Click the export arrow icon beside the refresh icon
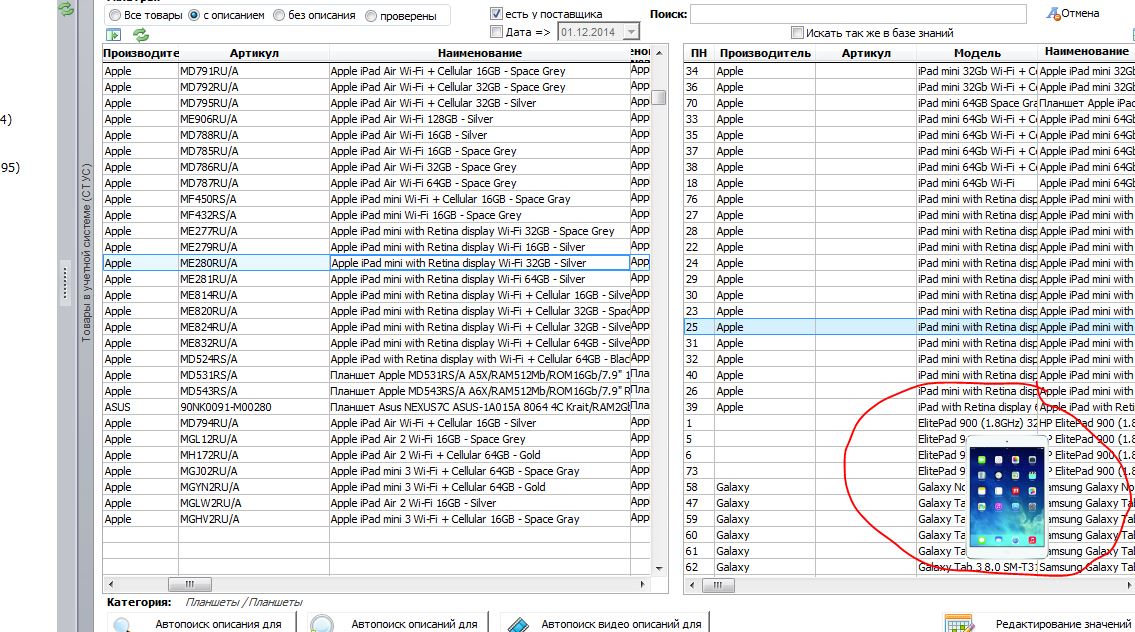Screen dimensions: 1135x632 coord(113,35)
